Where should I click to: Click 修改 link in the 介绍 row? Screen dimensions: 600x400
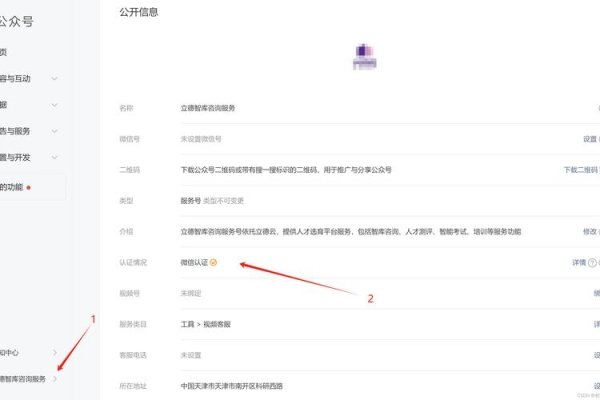(590, 232)
